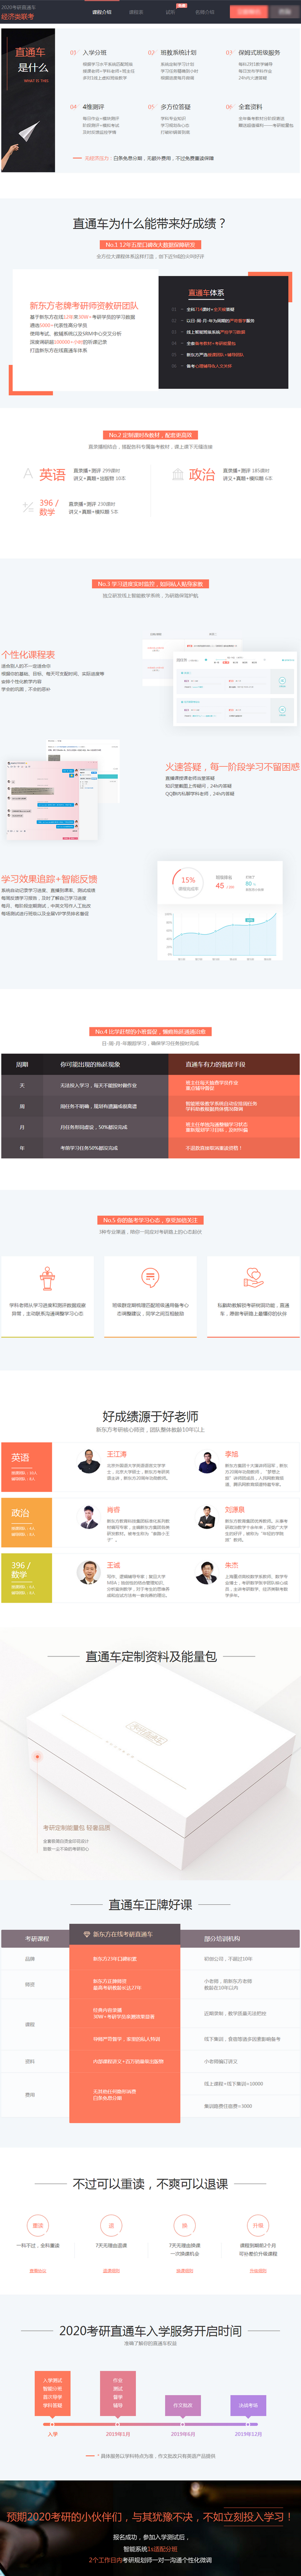Click the 费用 row label in comparison table
Viewport: 301px width, 2576px height.
pos(30,2095)
